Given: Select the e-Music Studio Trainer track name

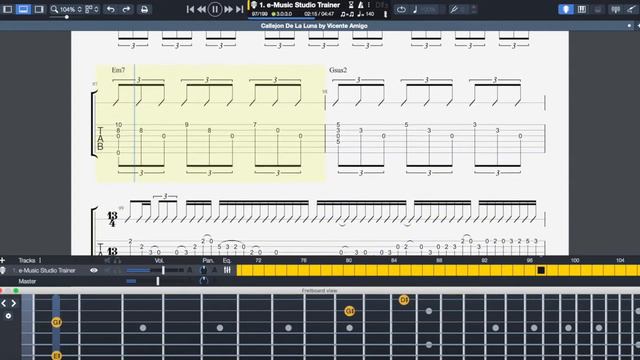Looking at the screenshot, I should point(47,270).
